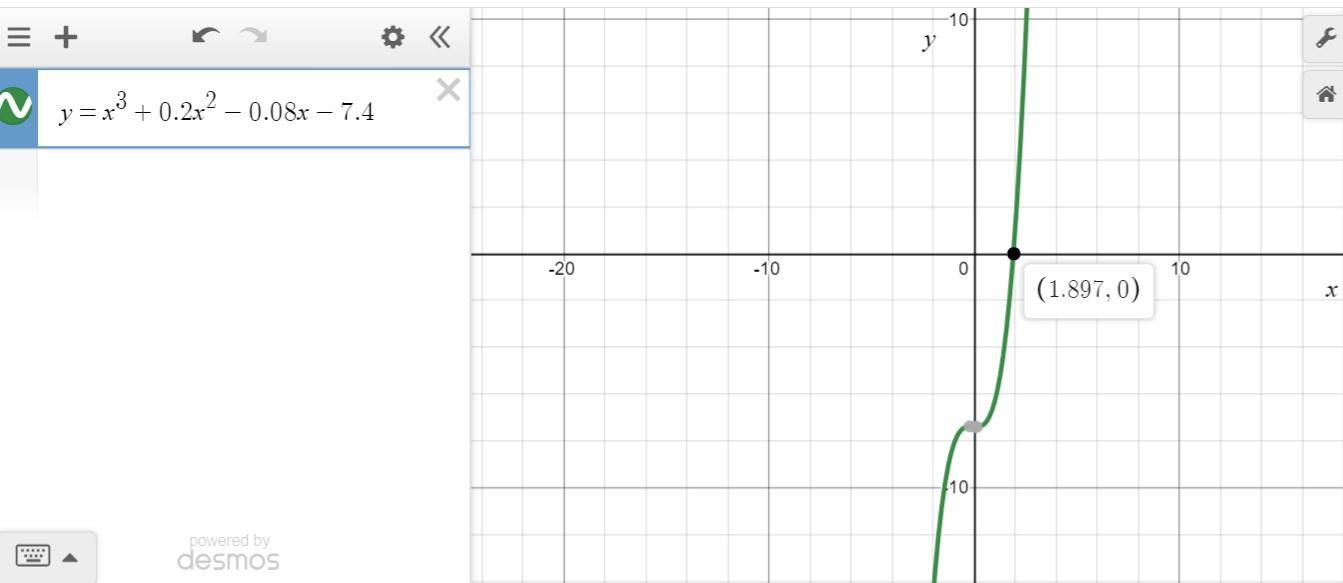Click the 10 label on the x-axis
The image size is (1343, 583).
(1180, 268)
